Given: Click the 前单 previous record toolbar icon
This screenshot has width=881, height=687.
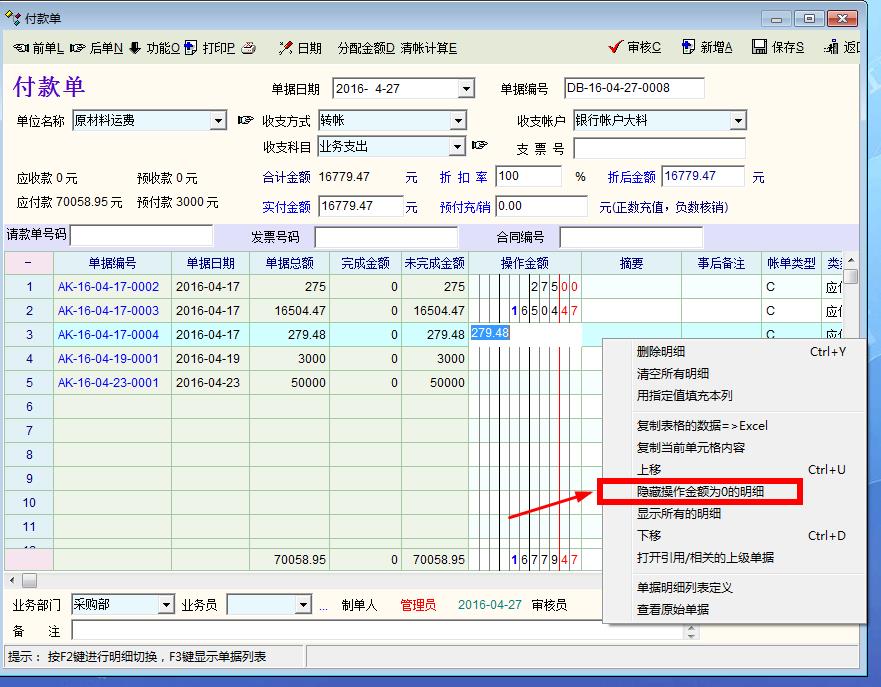Looking at the screenshot, I should pos(21,48).
